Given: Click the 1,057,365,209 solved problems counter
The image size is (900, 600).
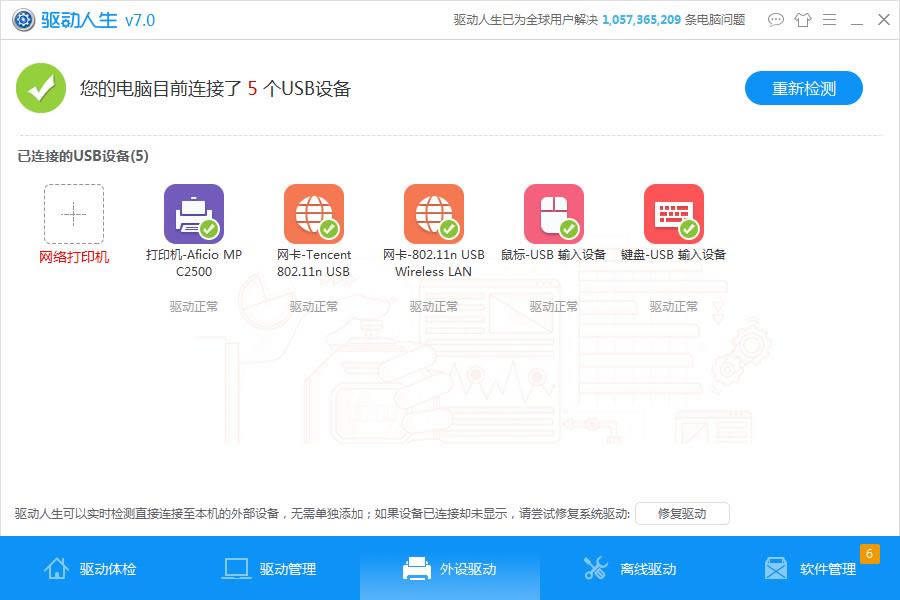Looking at the screenshot, I should (x=655, y=20).
